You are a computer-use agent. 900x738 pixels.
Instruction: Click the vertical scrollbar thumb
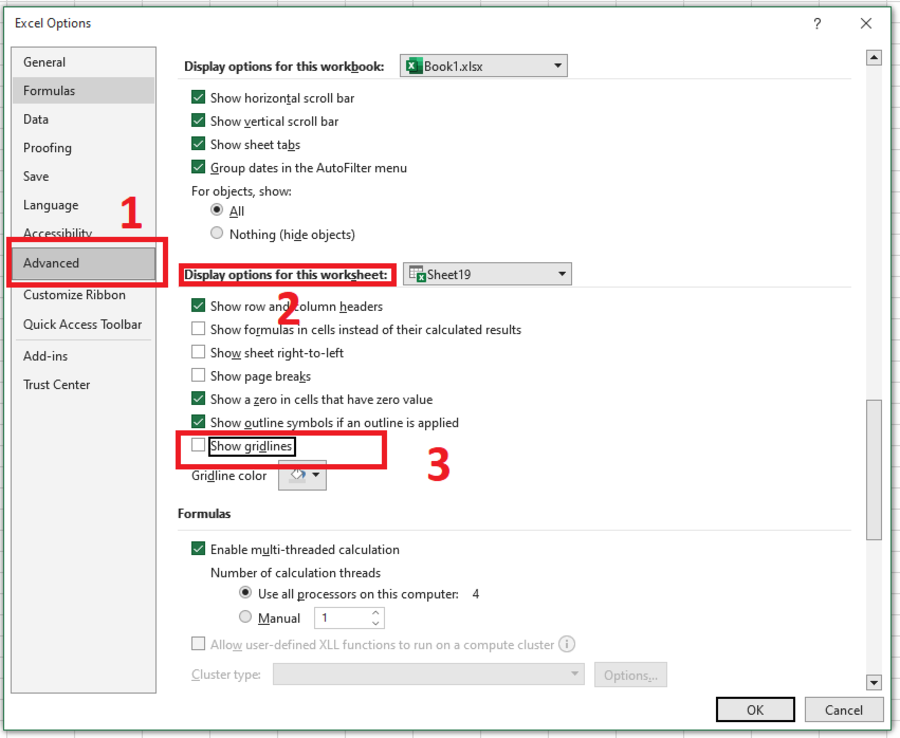[874, 469]
